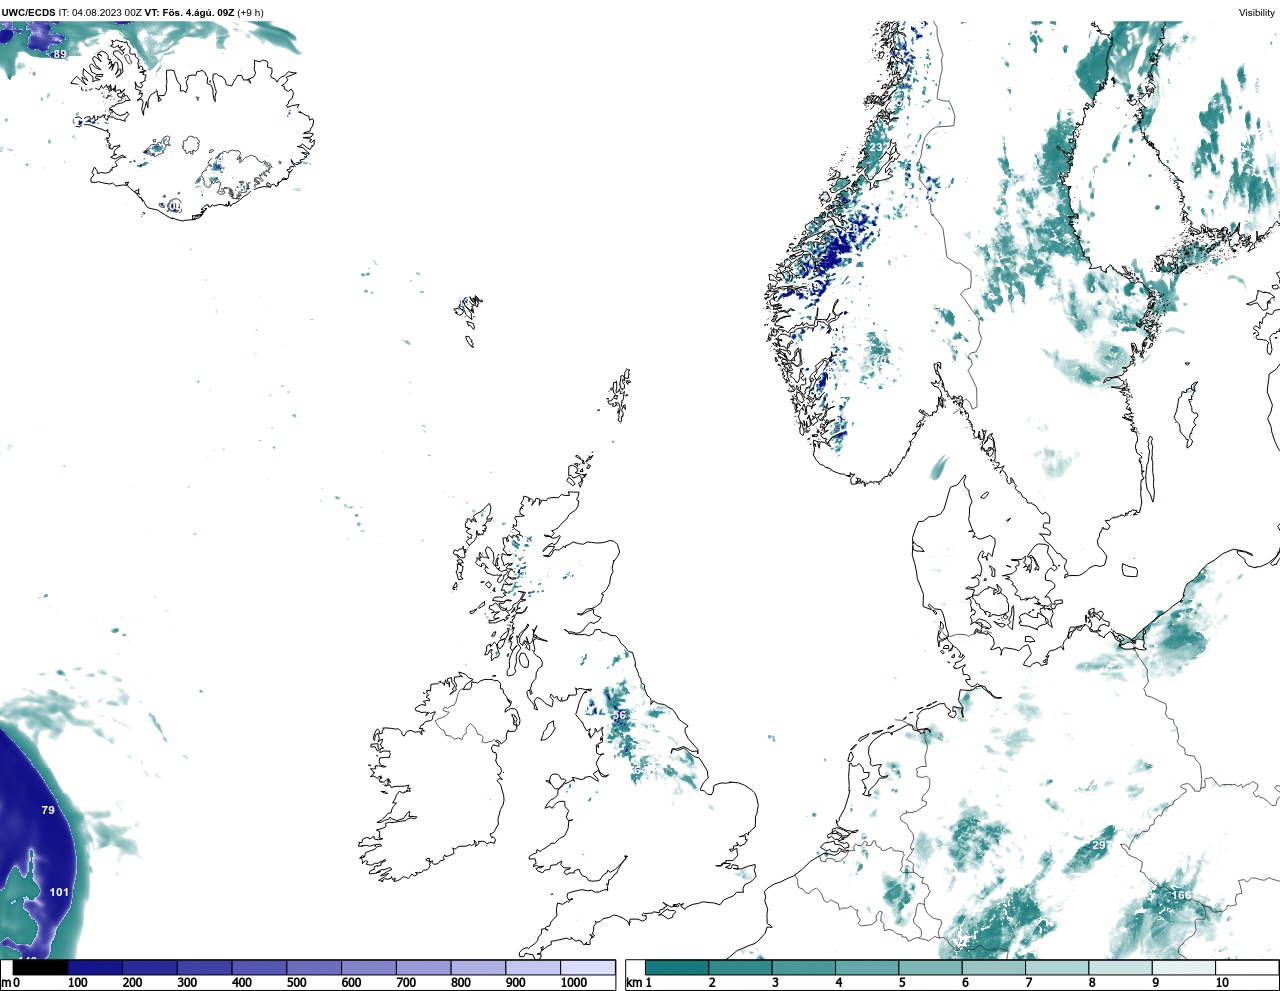Click the "(+9 h)" forecast offset
The height and width of the screenshot is (991, 1280).
(250, 12)
